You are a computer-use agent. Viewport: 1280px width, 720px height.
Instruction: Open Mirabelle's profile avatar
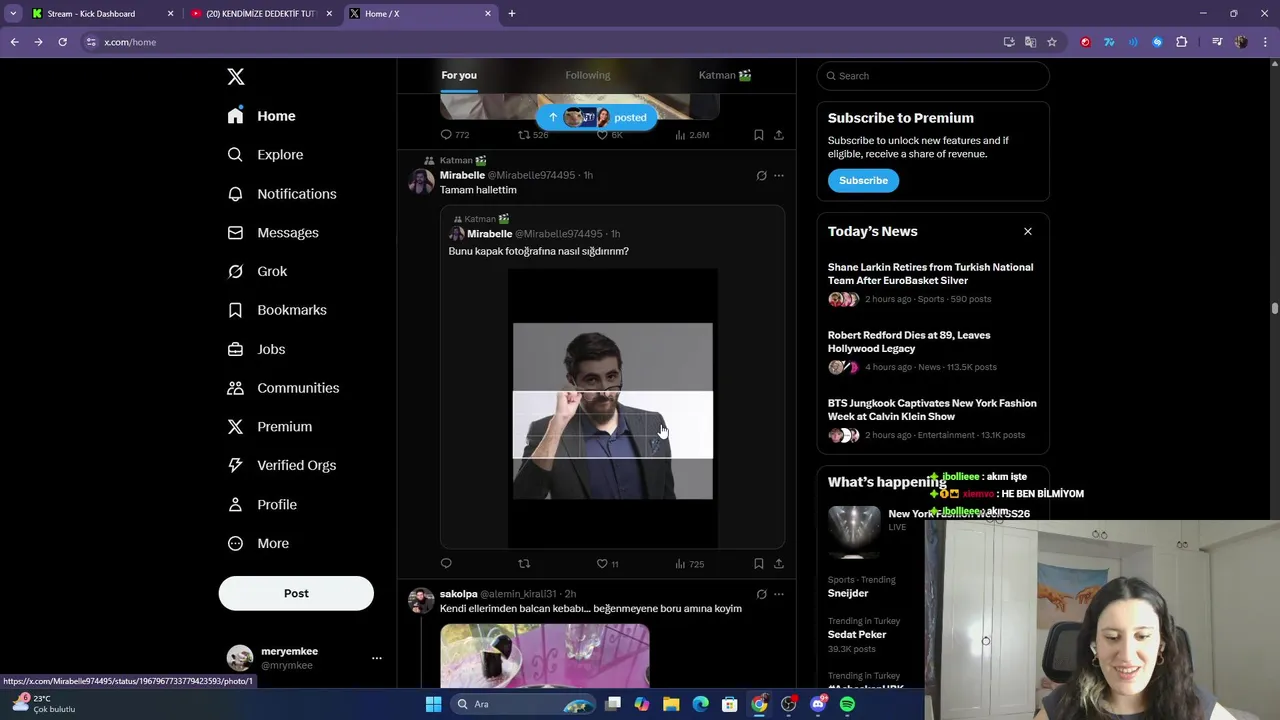point(421,181)
